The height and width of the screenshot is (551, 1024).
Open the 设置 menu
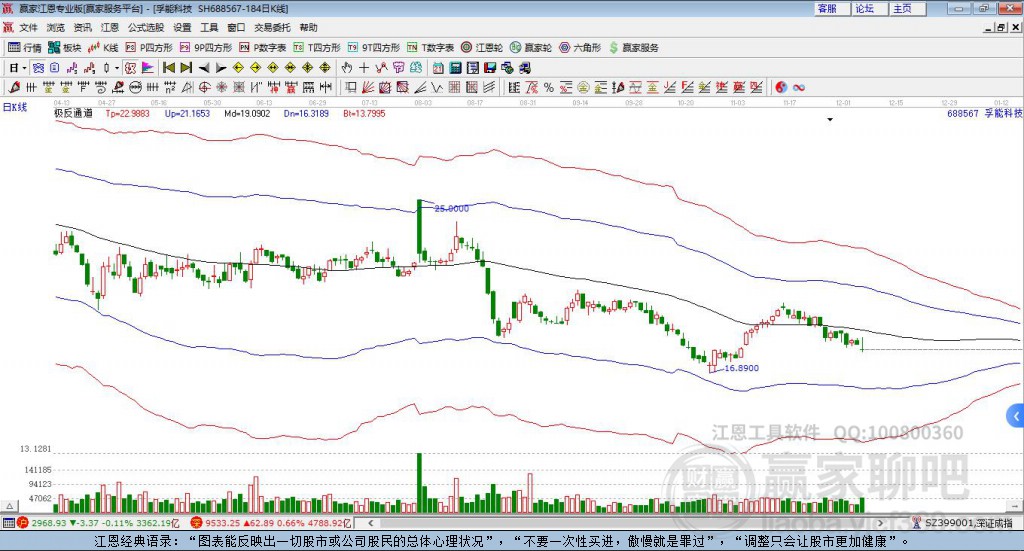click(182, 27)
